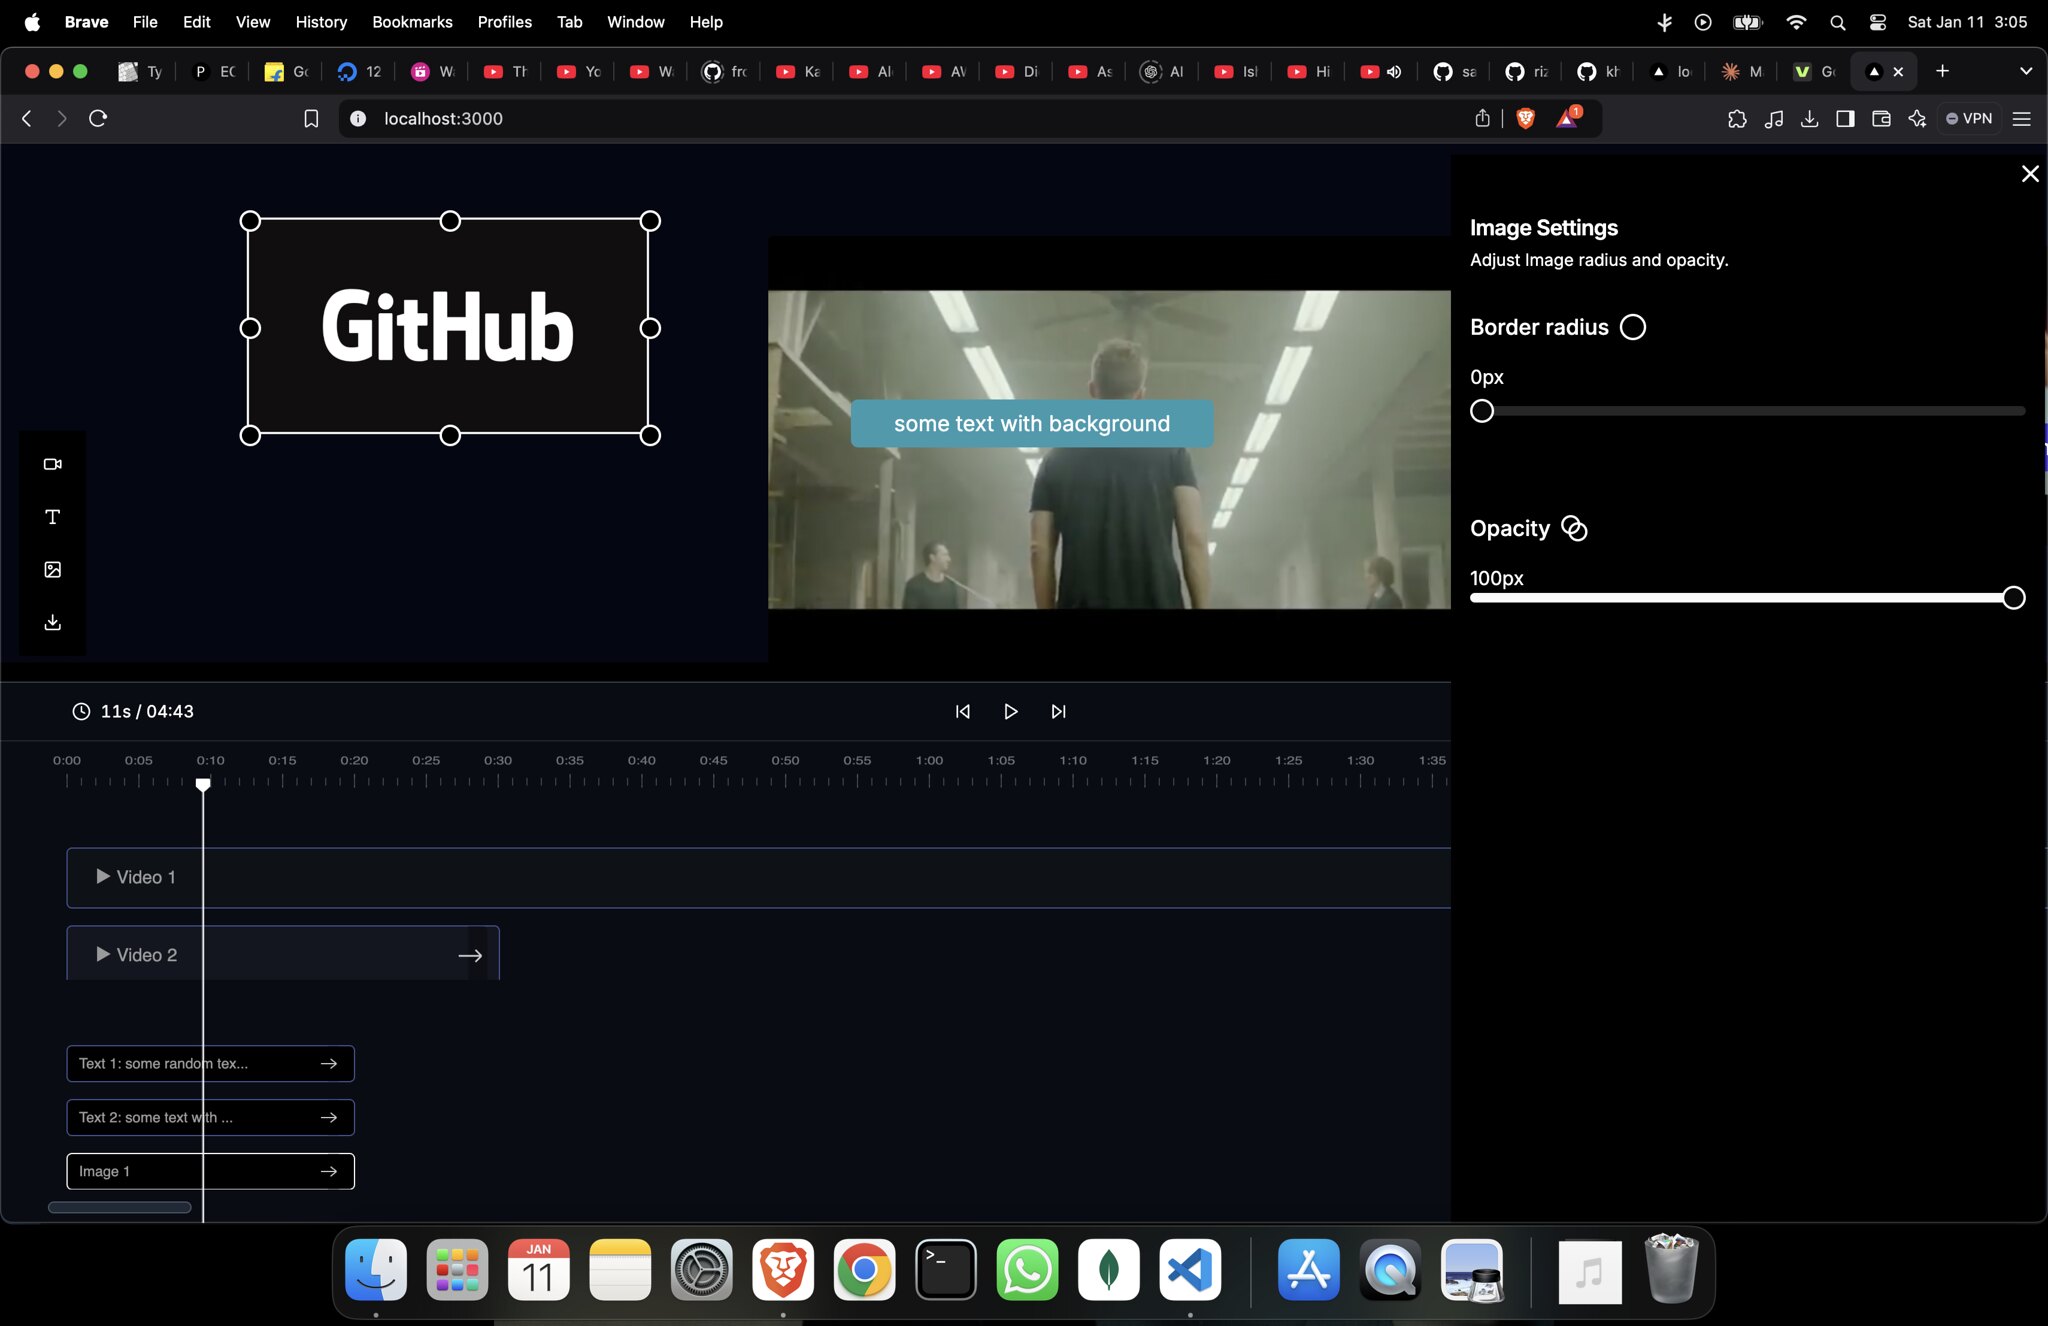
Task: Open the File menu
Action: click(x=145, y=22)
